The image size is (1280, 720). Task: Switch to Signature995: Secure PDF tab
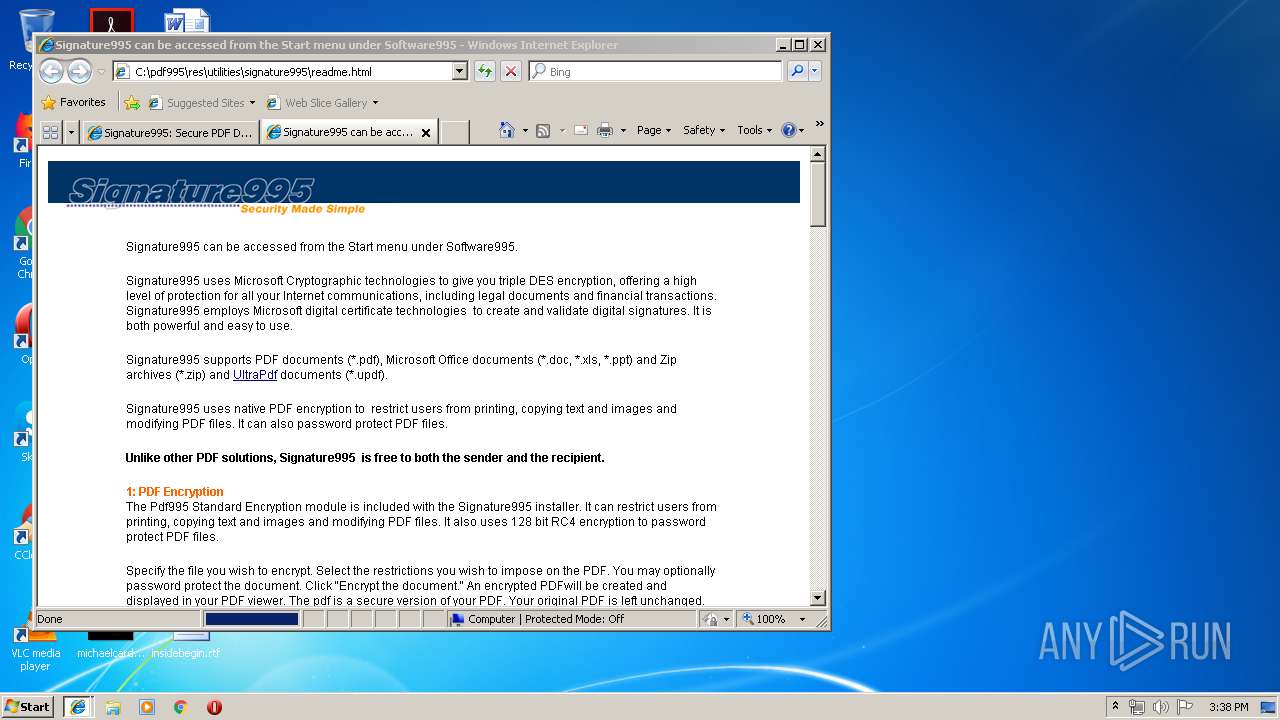[170, 132]
